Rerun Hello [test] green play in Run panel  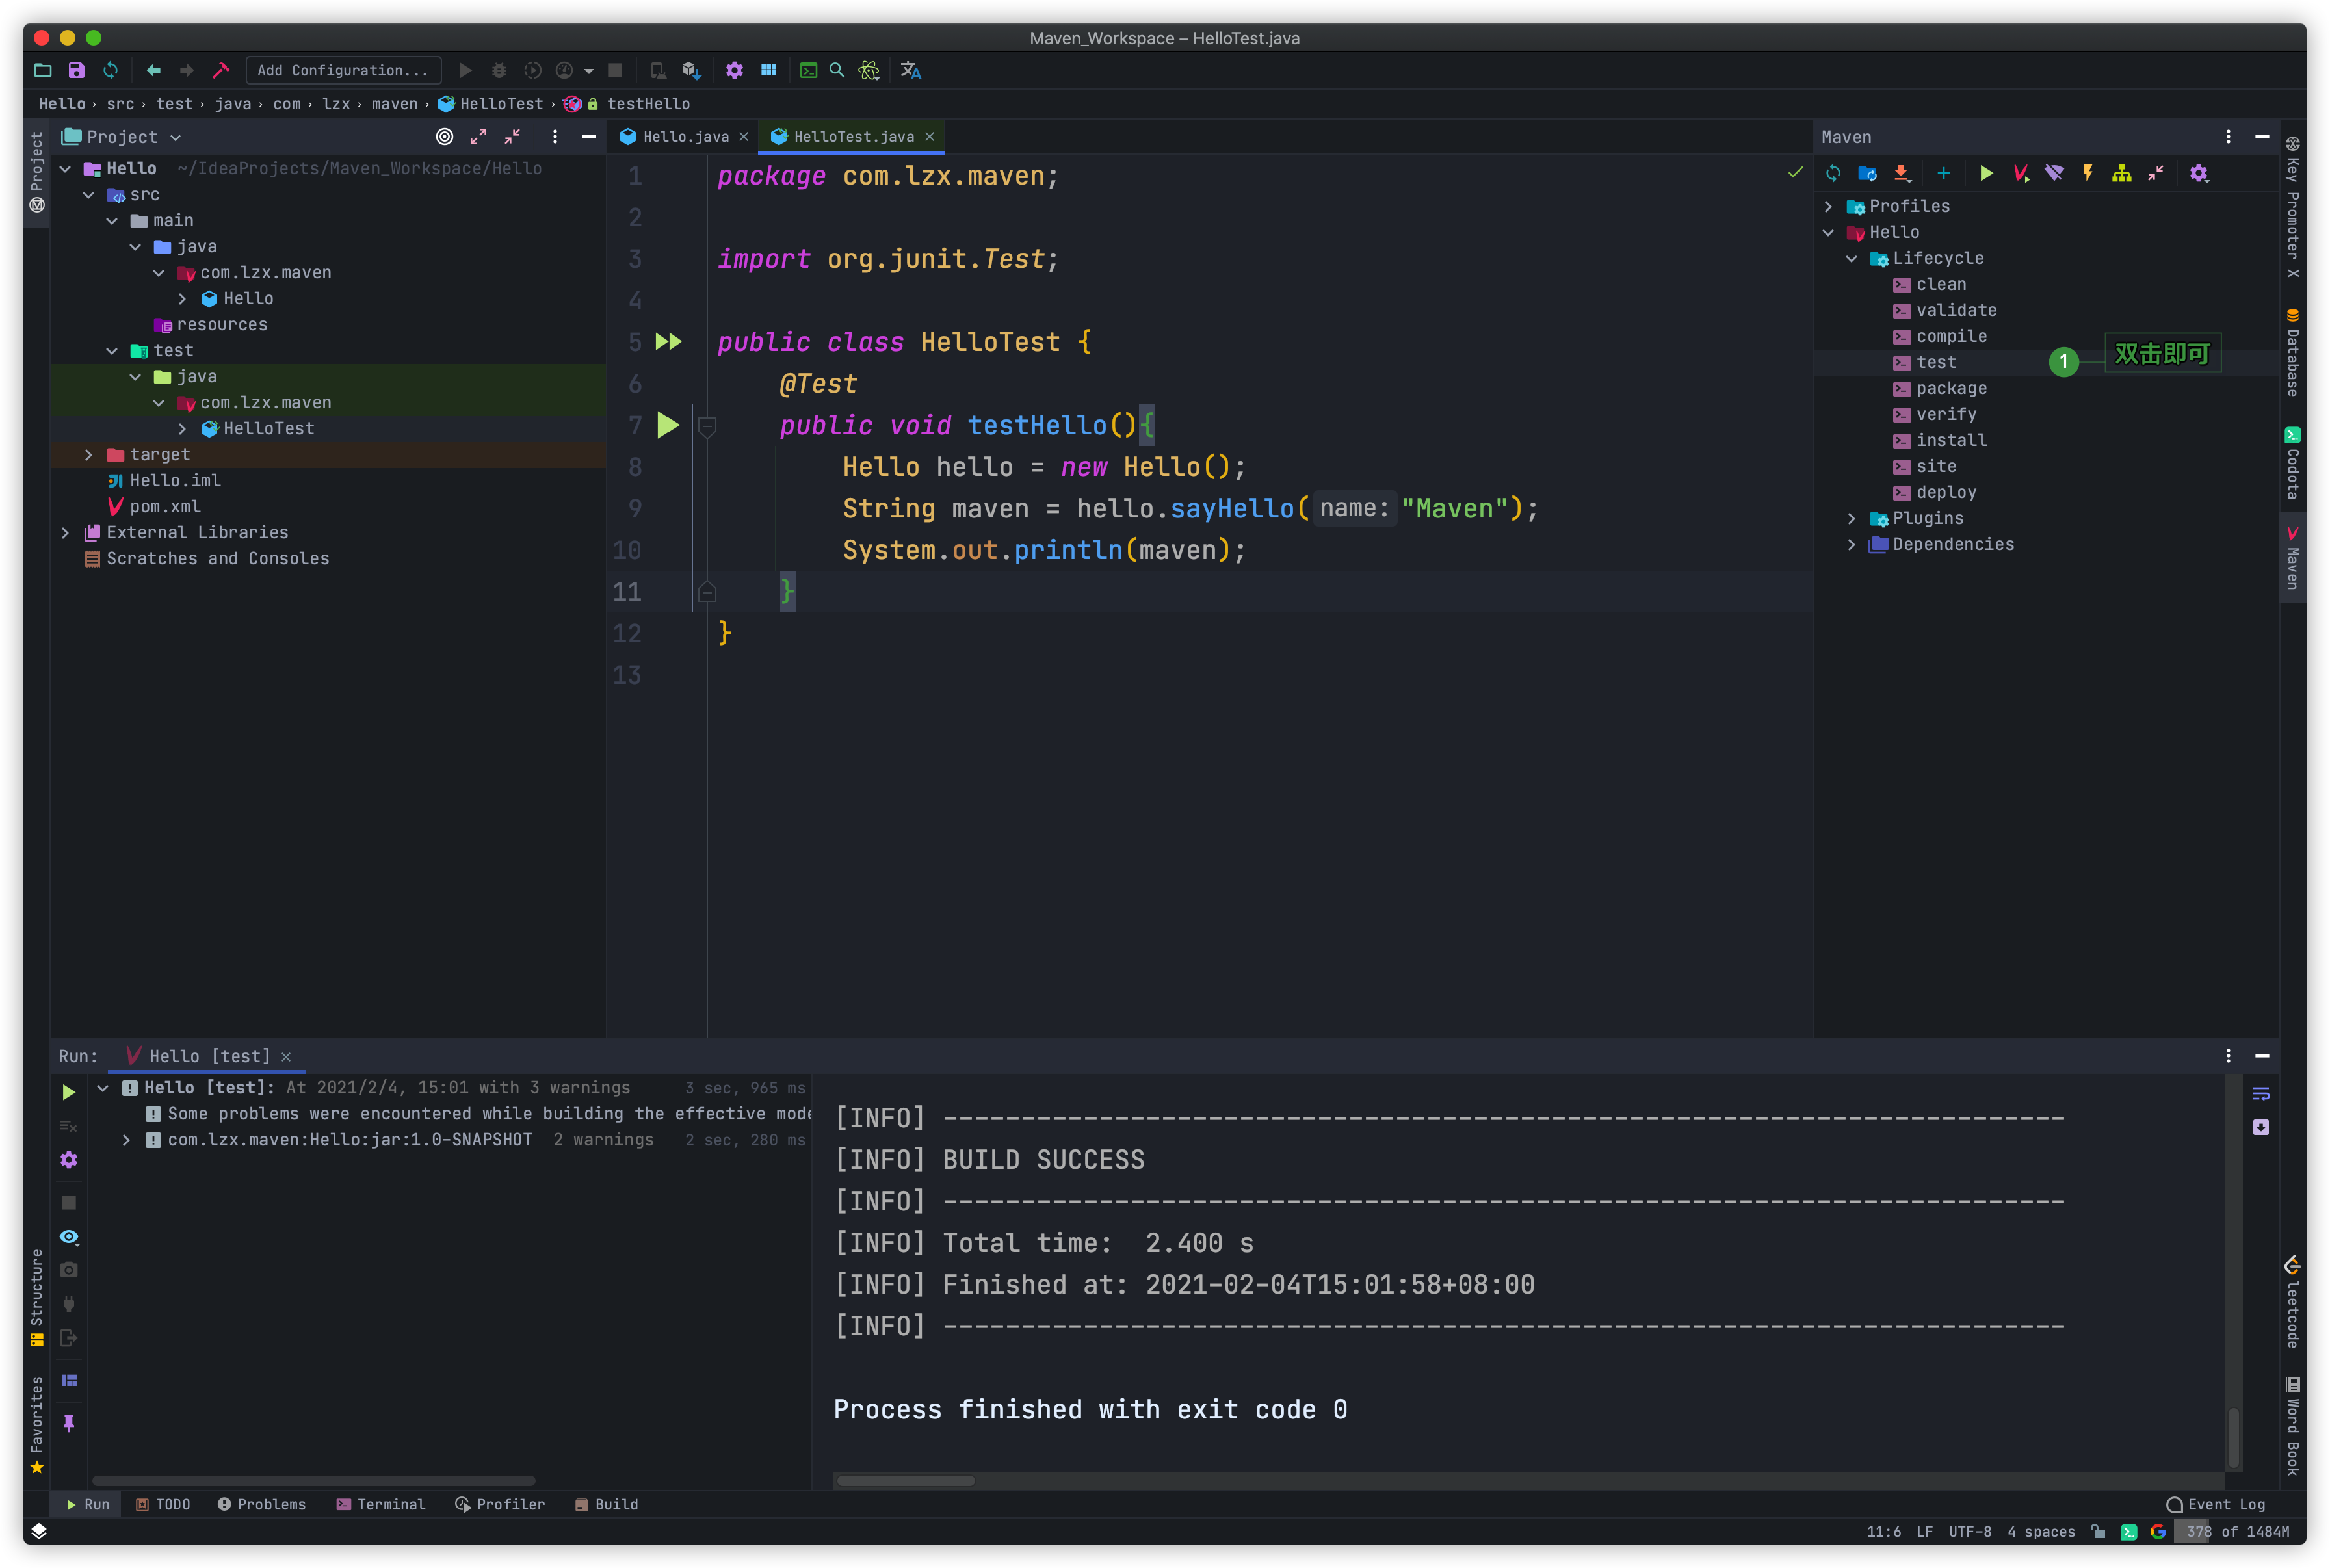[68, 1092]
